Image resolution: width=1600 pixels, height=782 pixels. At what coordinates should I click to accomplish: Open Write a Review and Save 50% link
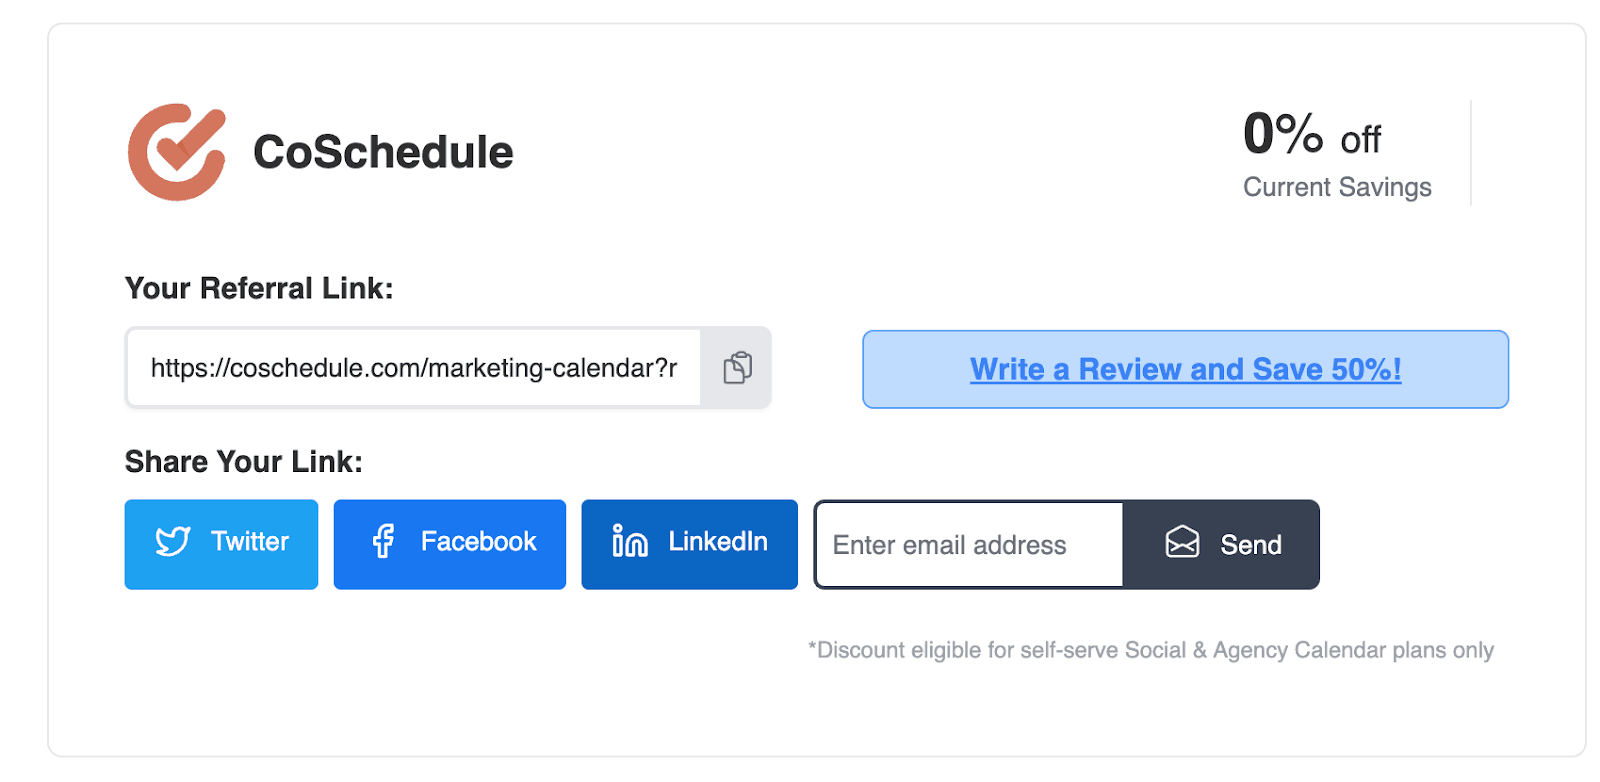pyautogui.click(x=1185, y=370)
